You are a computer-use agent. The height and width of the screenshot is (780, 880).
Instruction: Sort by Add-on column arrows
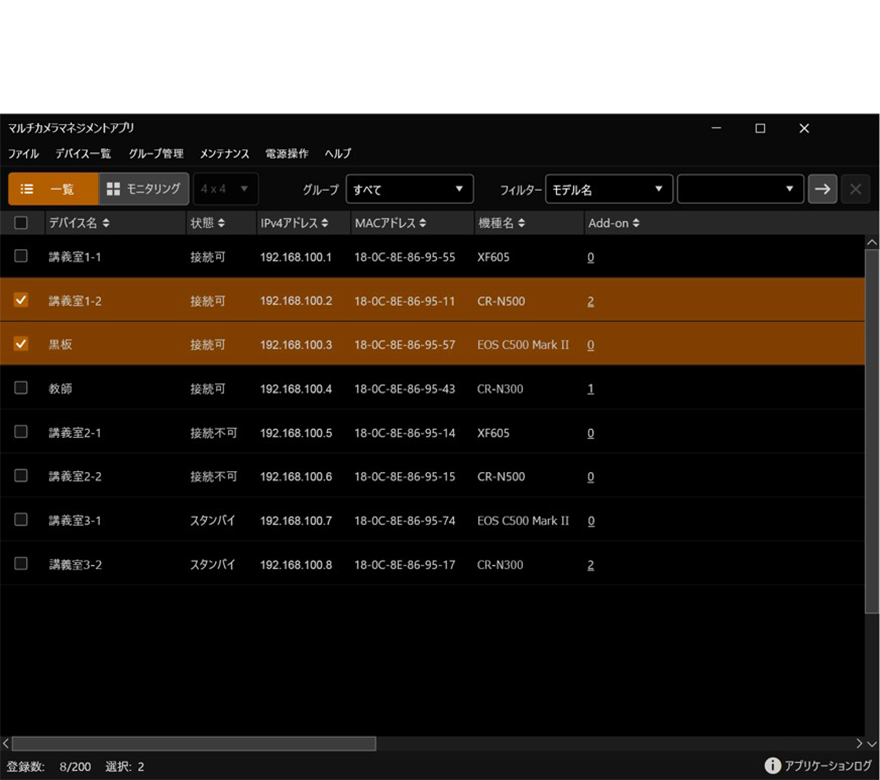[x=636, y=223]
